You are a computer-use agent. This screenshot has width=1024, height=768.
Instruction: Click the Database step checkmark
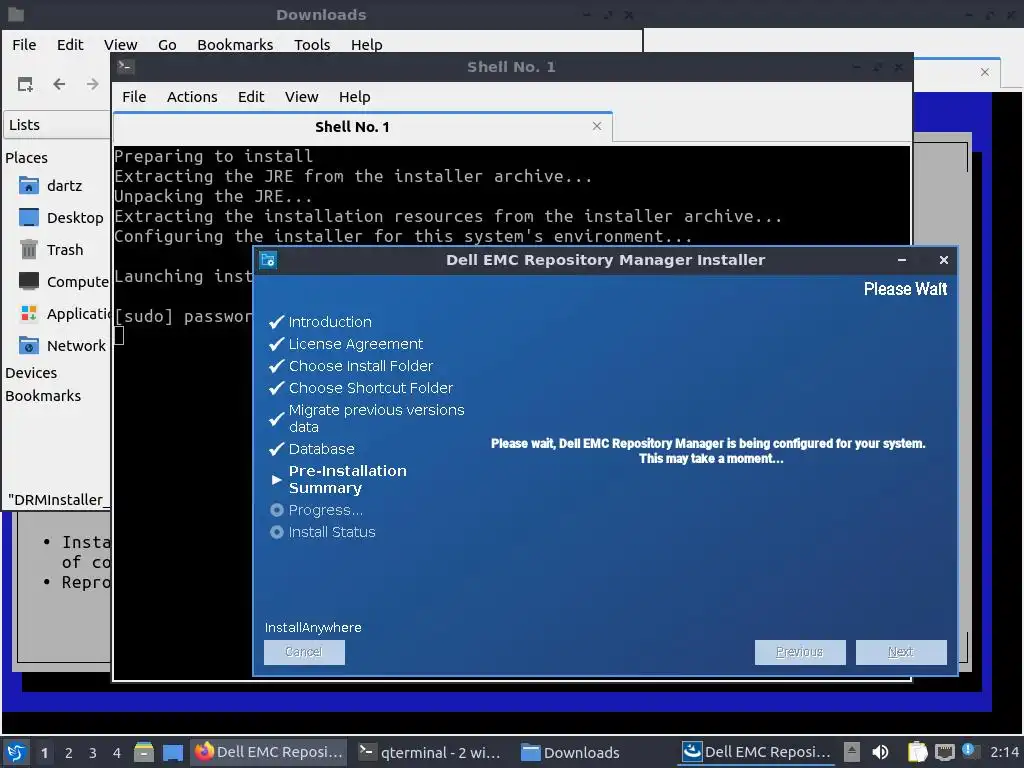[277, 449]
